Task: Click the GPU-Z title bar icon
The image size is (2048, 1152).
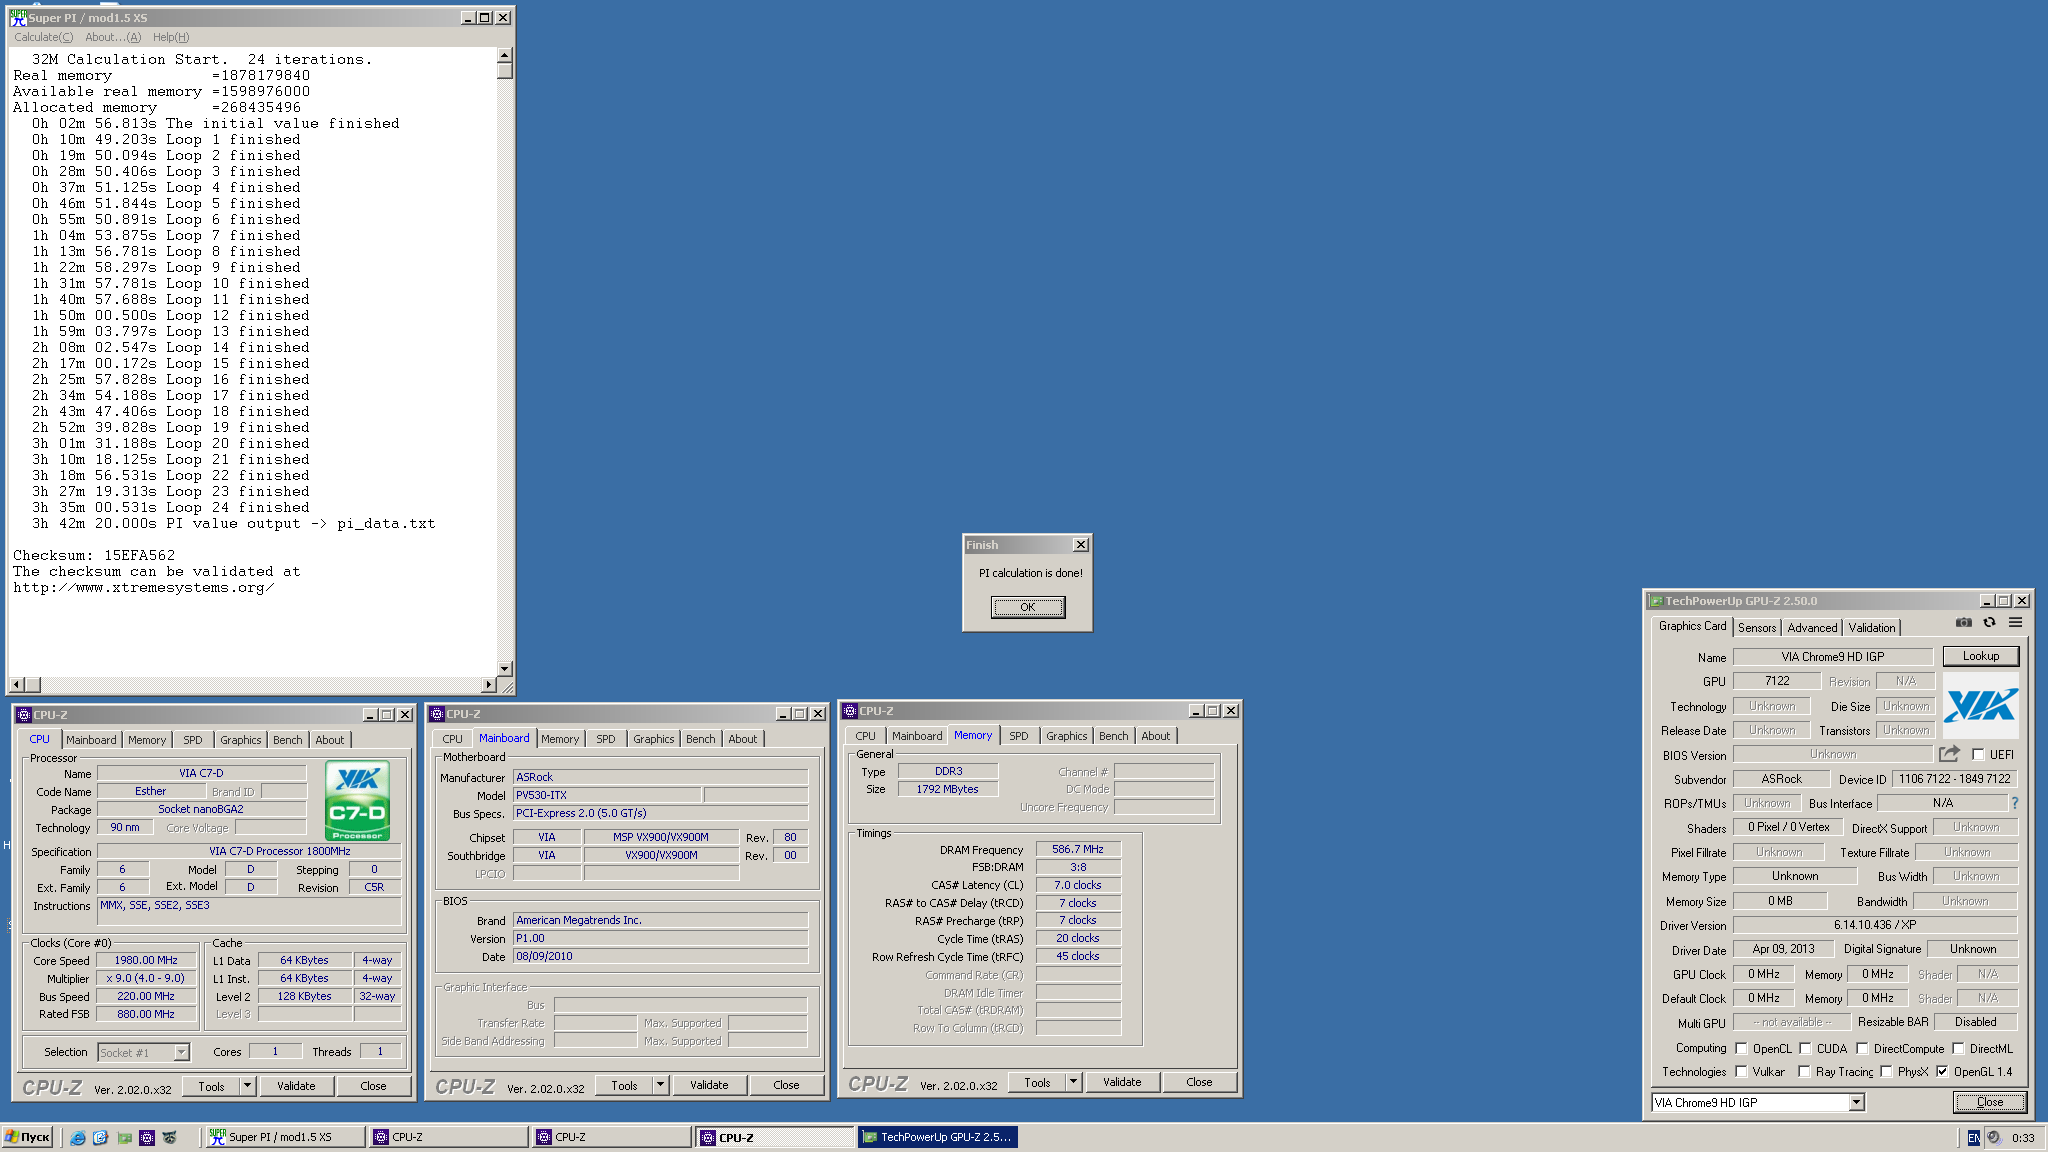Action: [x=1656, y=601]
